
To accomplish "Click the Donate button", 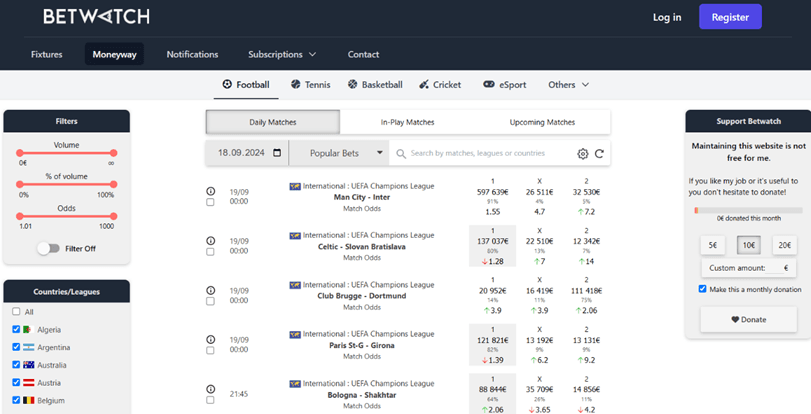I will pyautogui.click(x=748, y=319).
